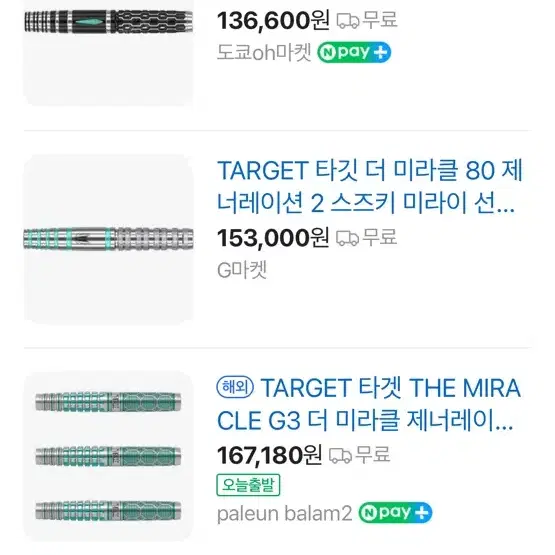Click the 오늘출발 same-day shipping tag
The image size is (555, 555).
pyautogui.click(x=248, y=485)
